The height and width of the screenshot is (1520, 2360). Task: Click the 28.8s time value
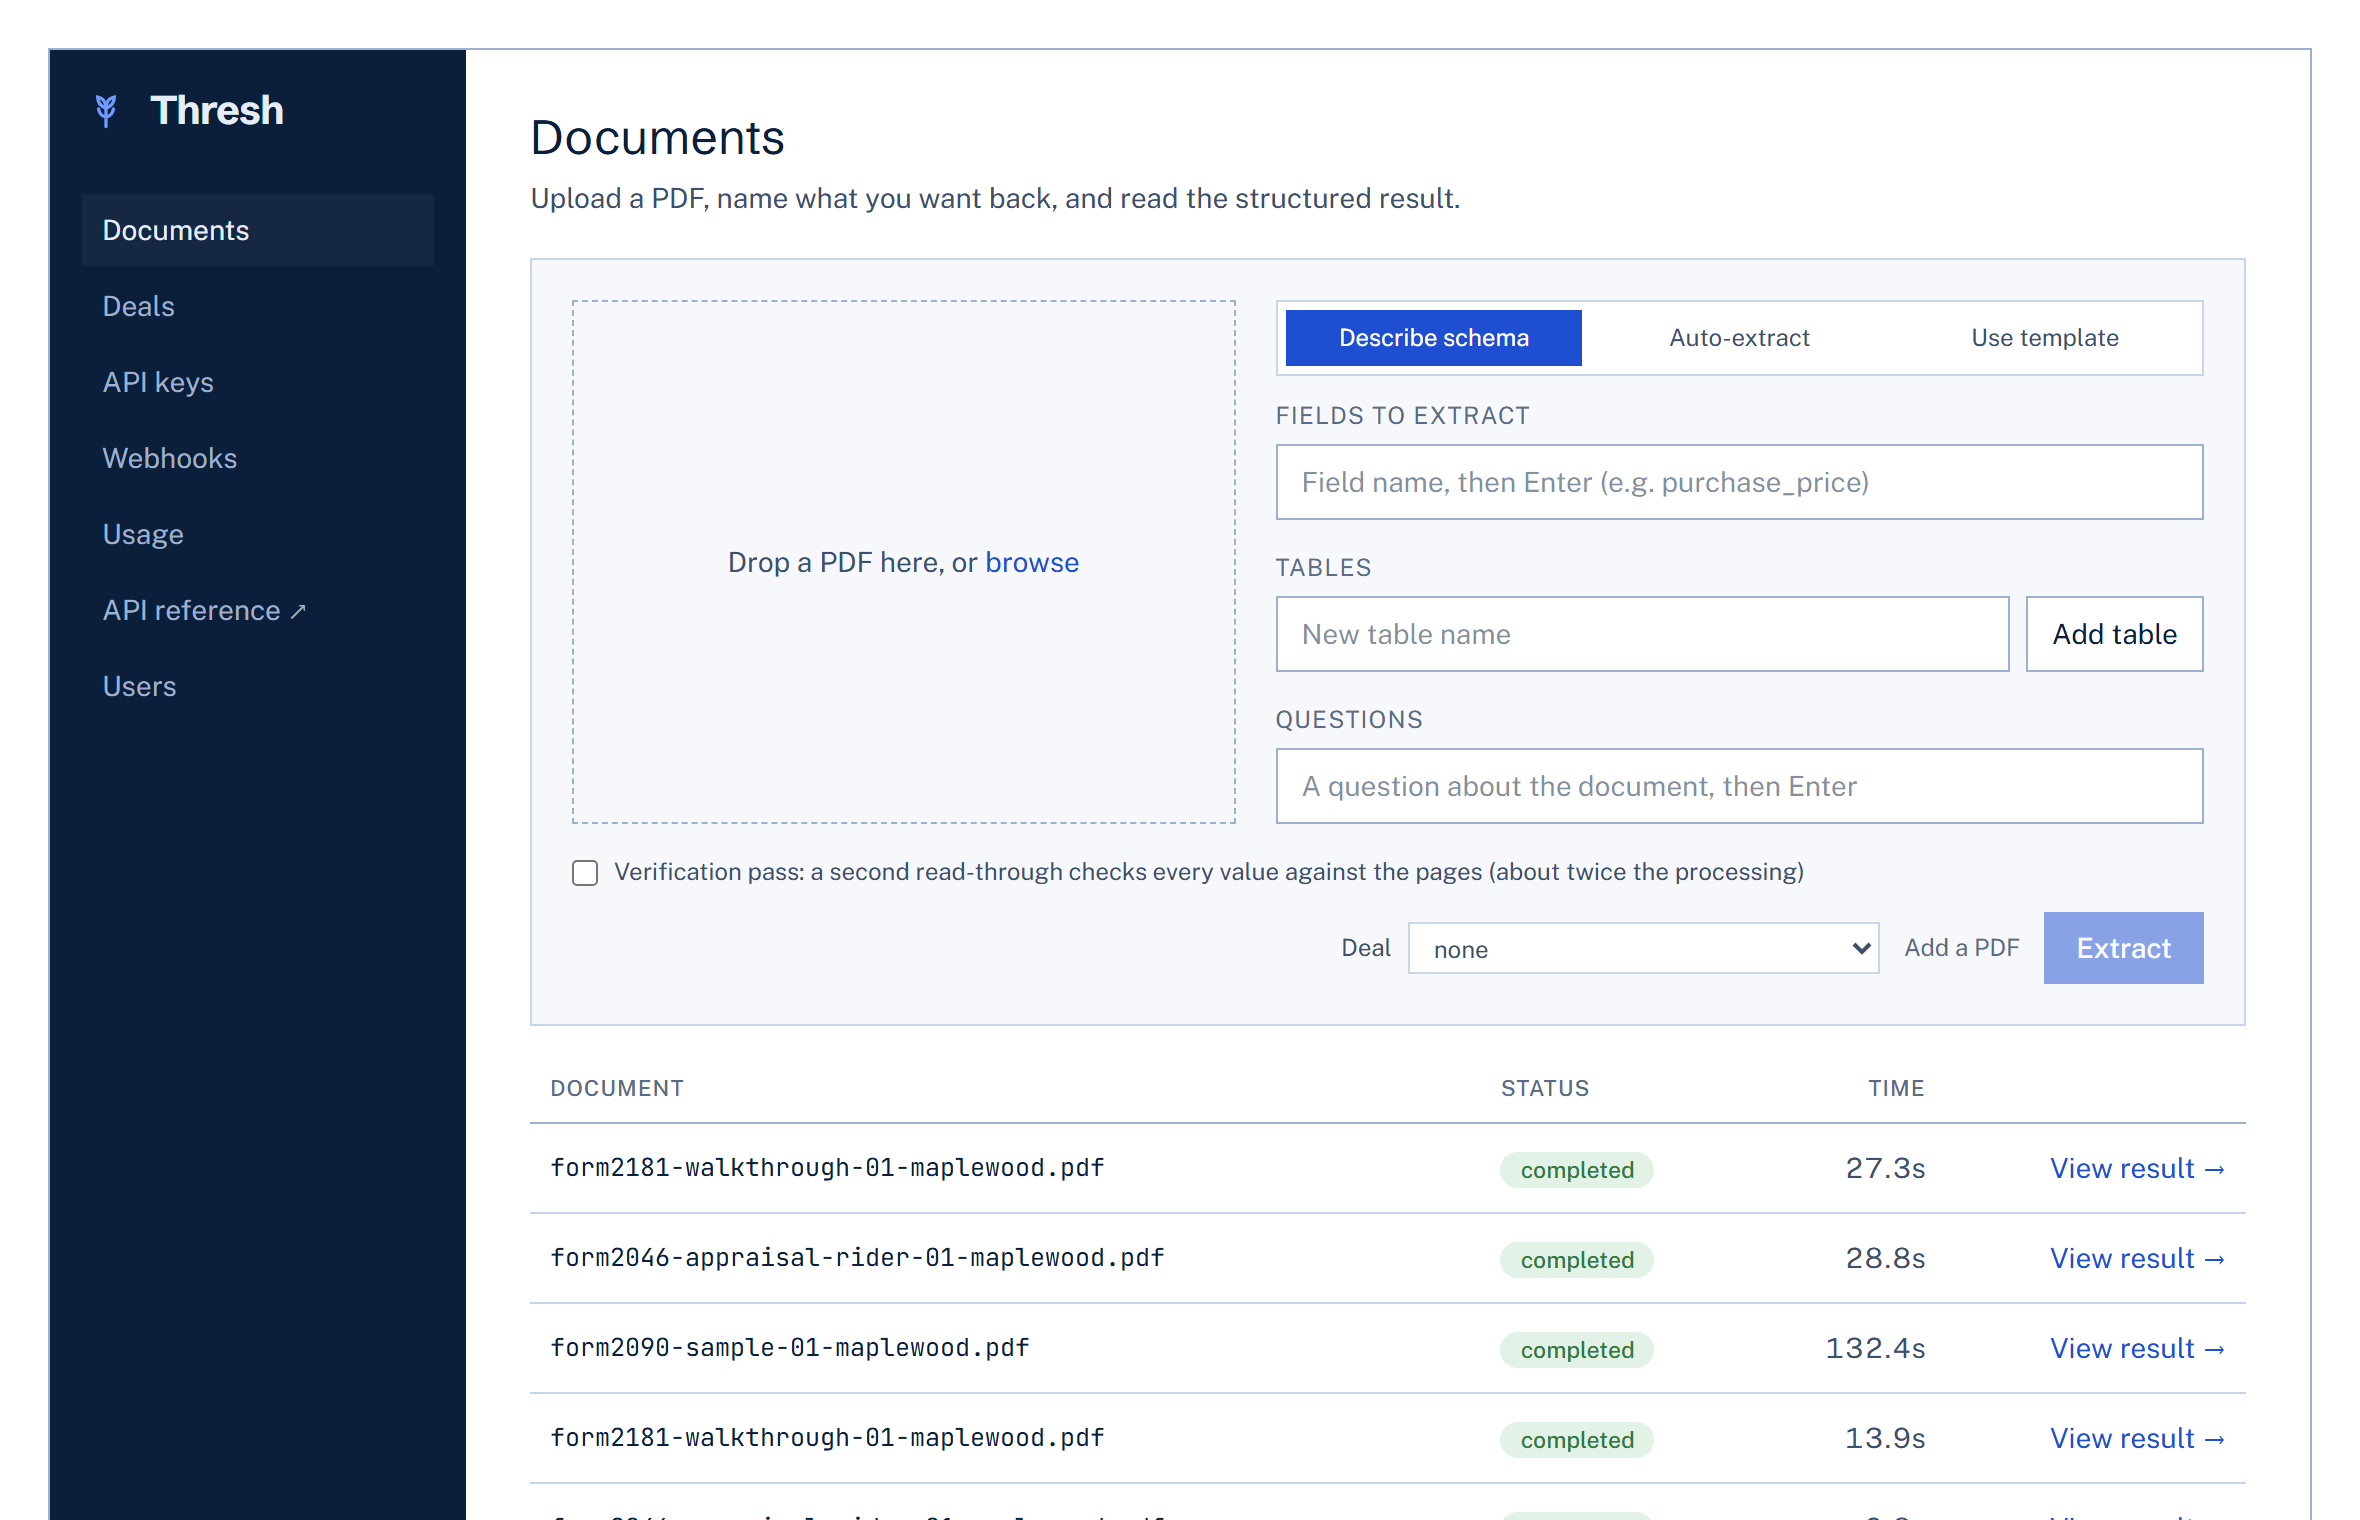(x=1885, y=1258)
